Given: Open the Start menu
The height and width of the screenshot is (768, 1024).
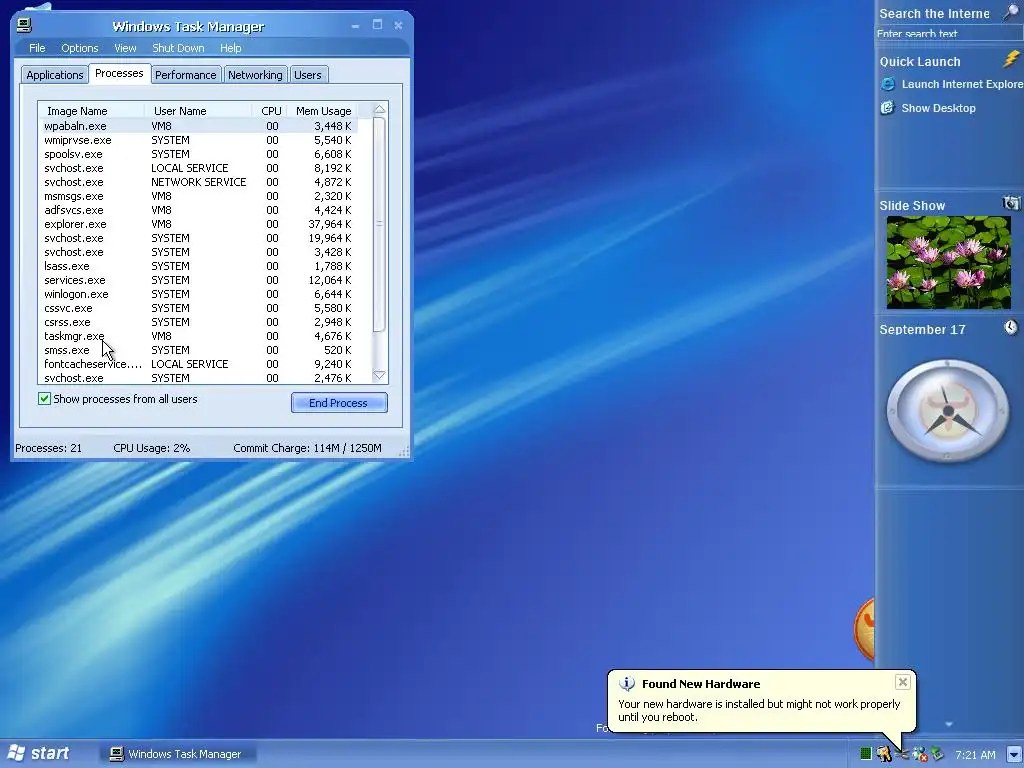Looking at the screenshot, I should pos(39,754).
